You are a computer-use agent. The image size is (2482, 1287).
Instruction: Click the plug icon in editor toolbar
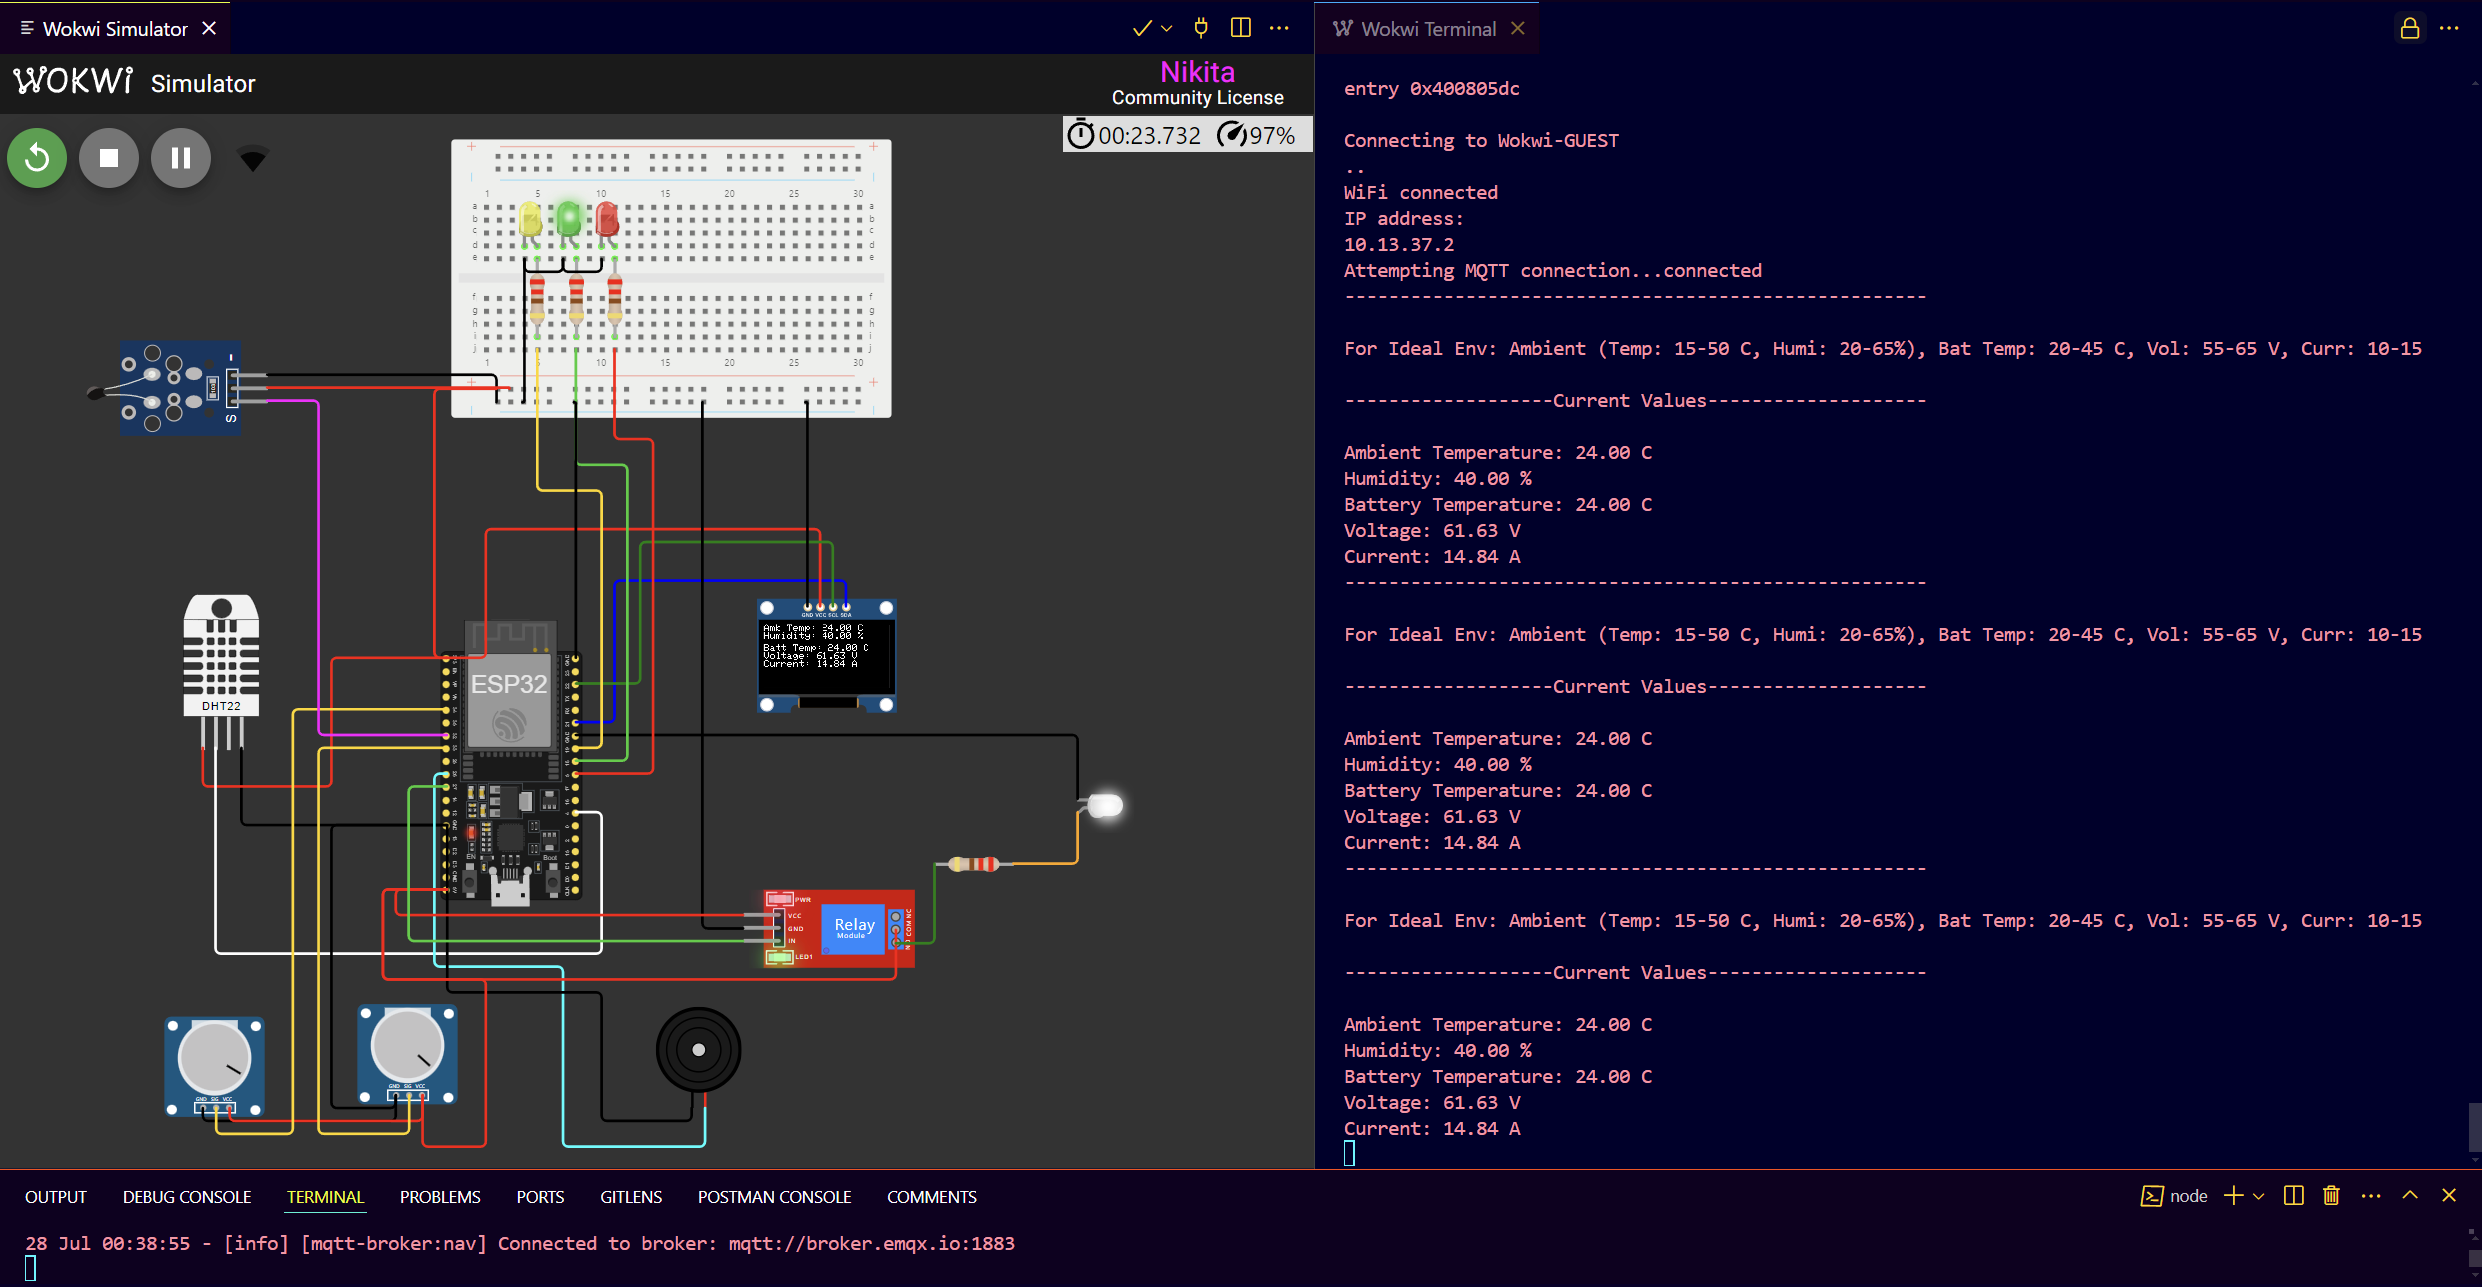[x=1201, y=28]
